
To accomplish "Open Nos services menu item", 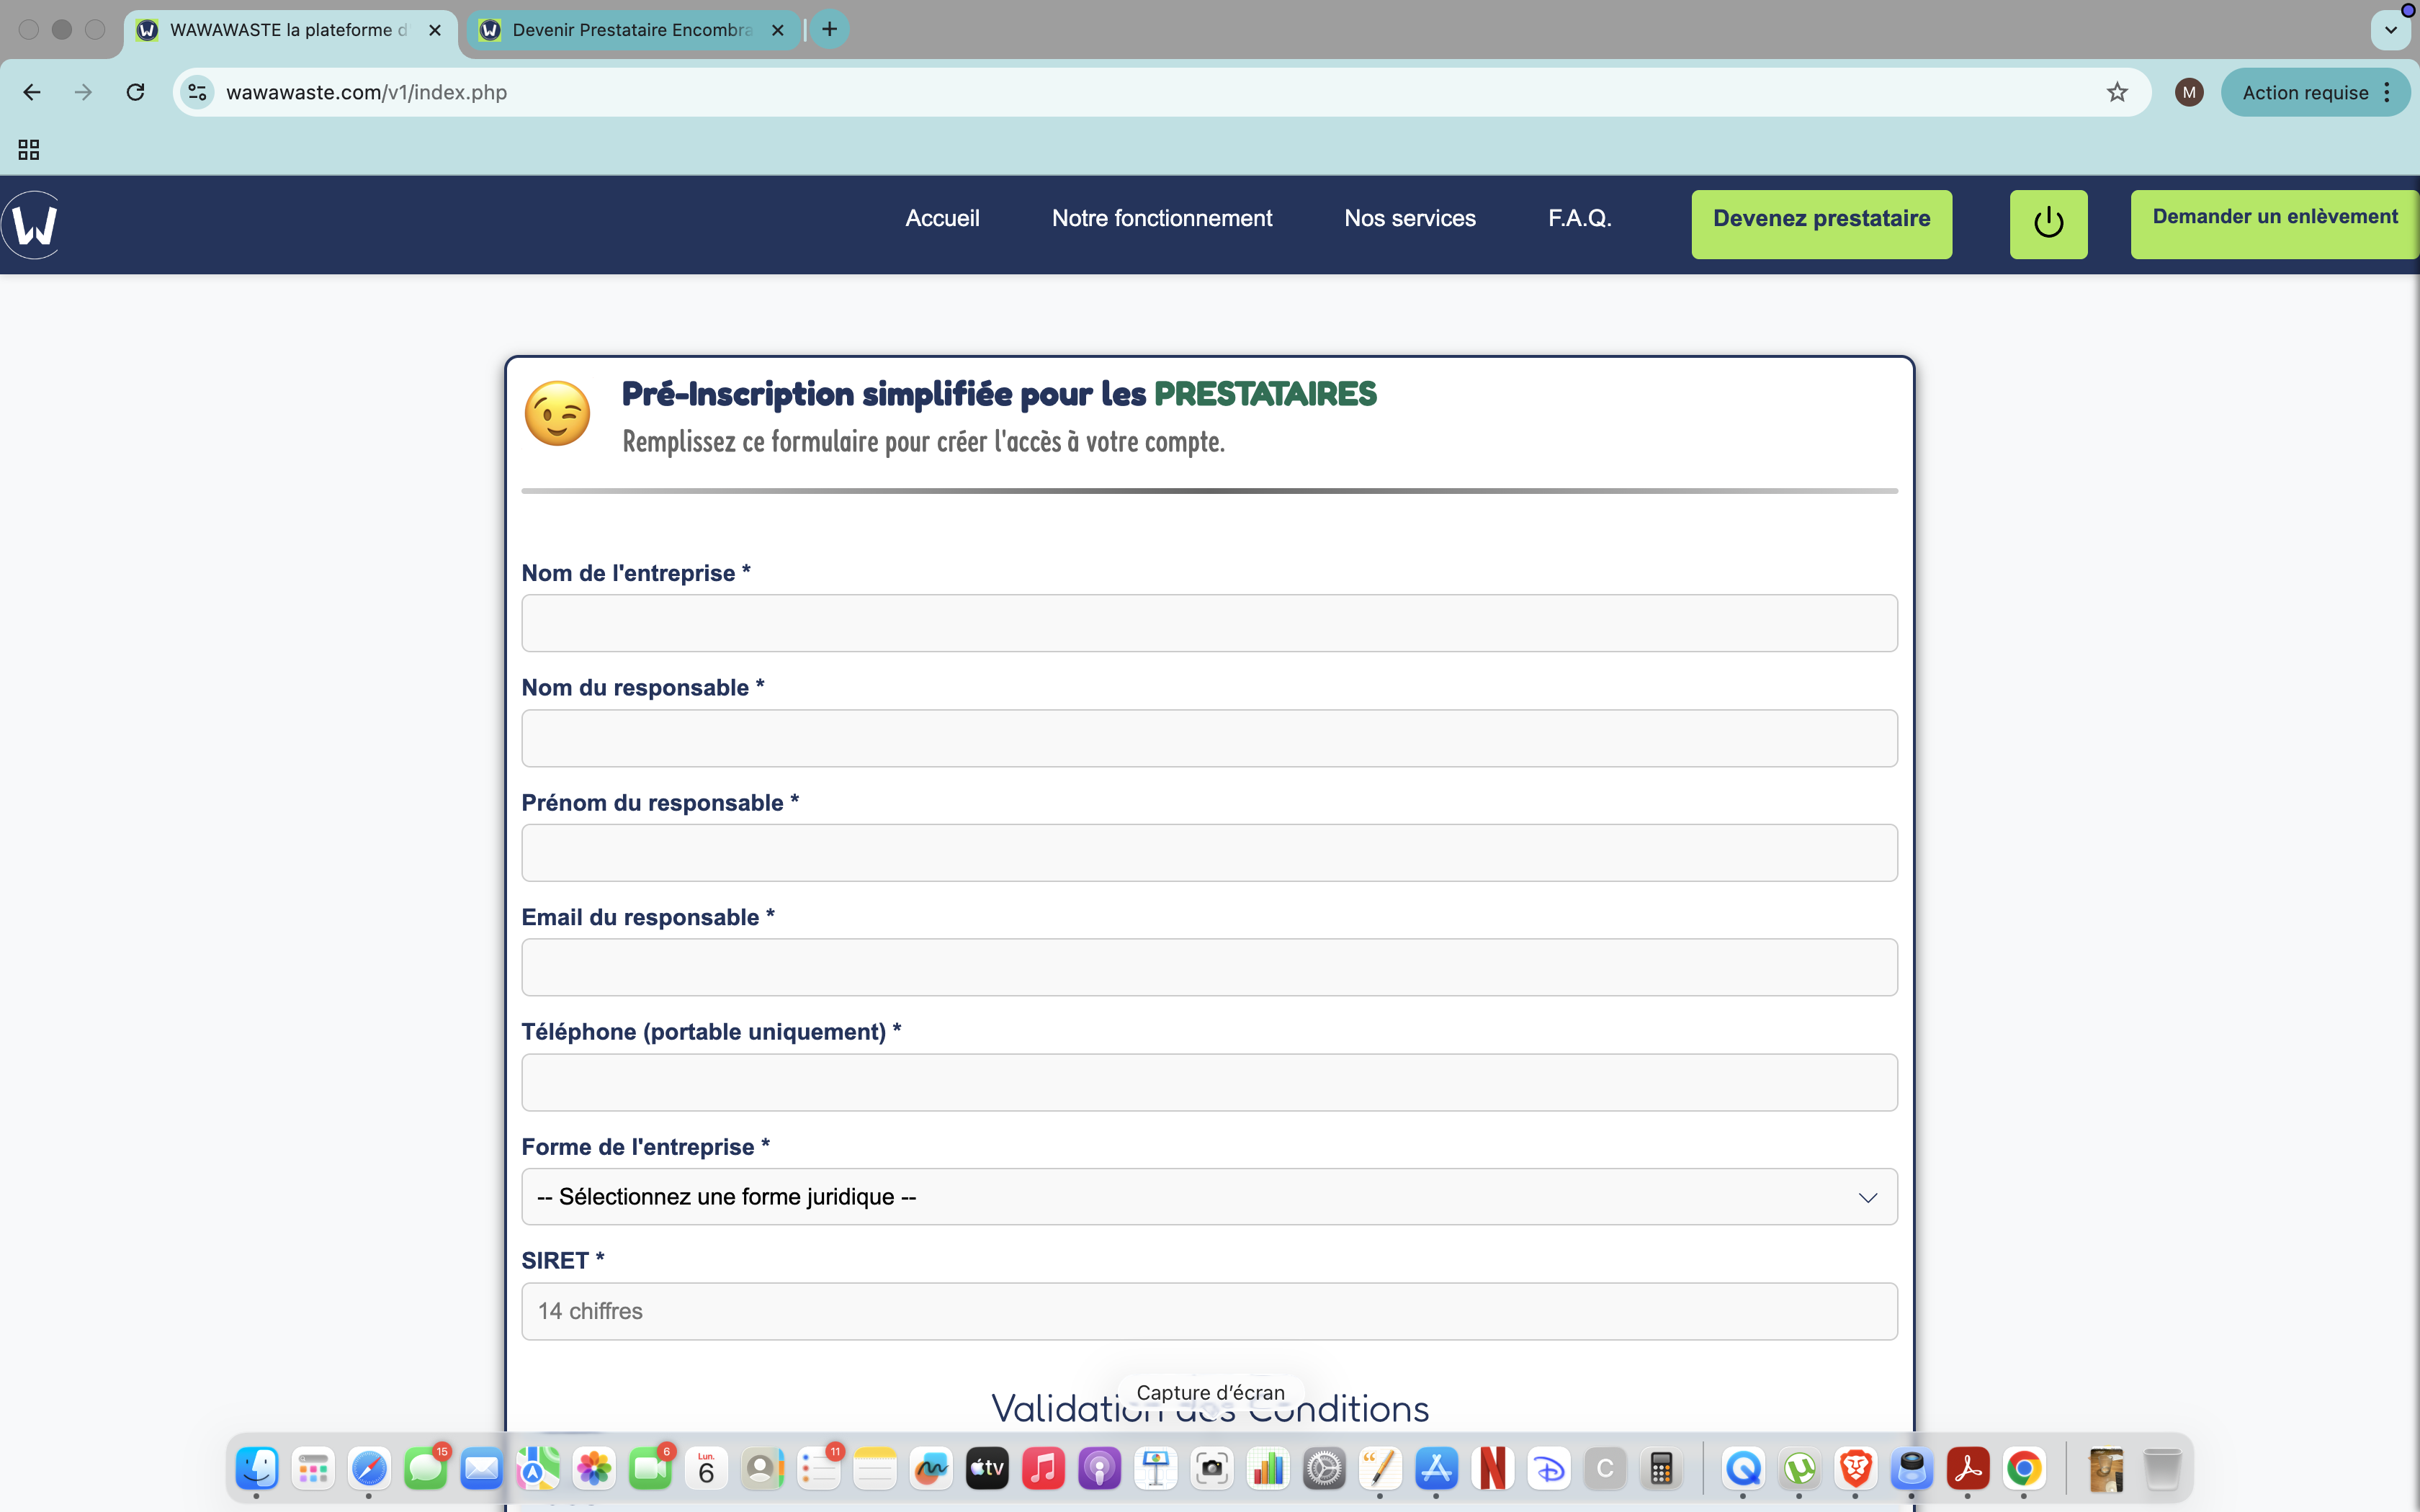I will coord(1409,218).
